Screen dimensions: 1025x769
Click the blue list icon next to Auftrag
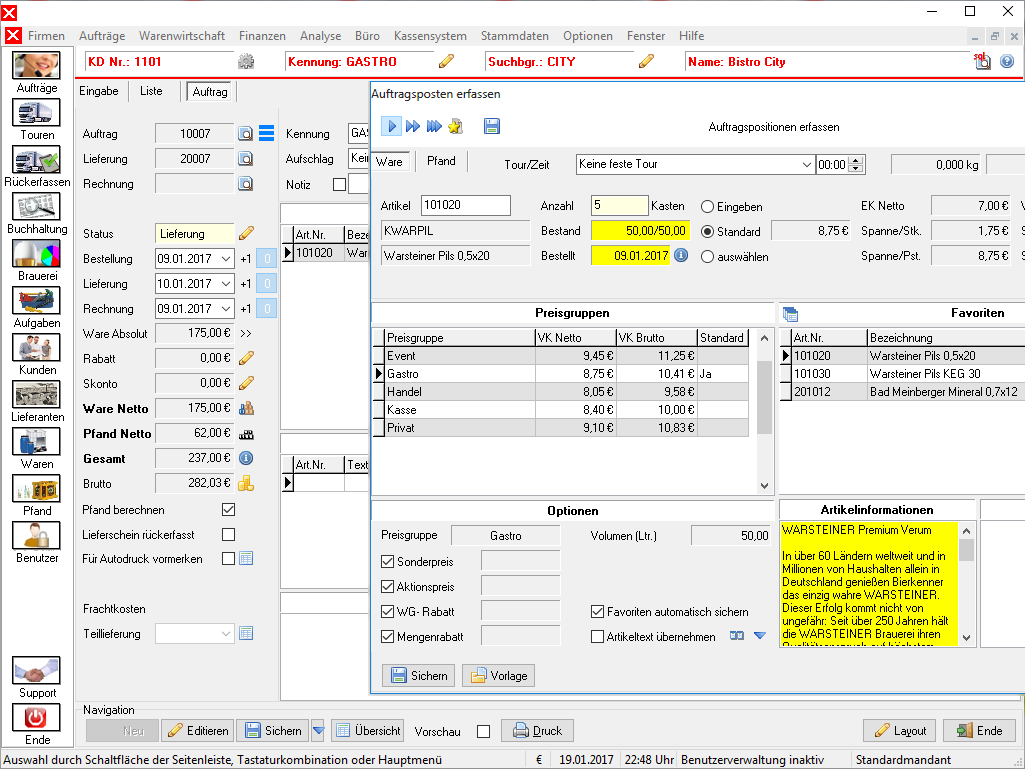pyautogui.click(x=267, y=133)
